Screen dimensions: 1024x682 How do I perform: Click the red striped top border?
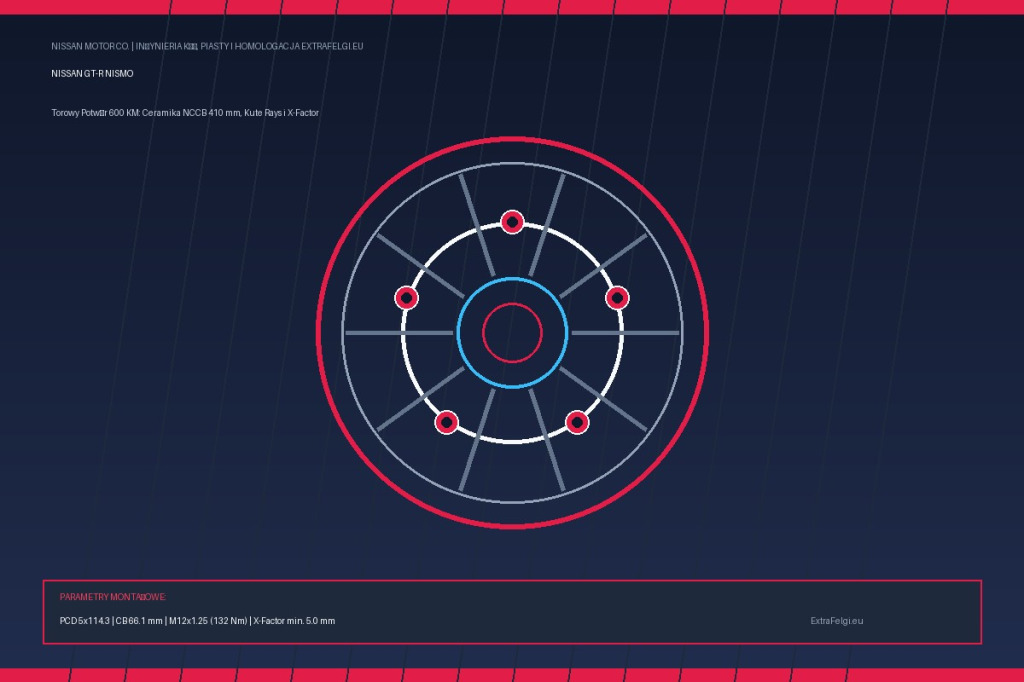[512, 7]
